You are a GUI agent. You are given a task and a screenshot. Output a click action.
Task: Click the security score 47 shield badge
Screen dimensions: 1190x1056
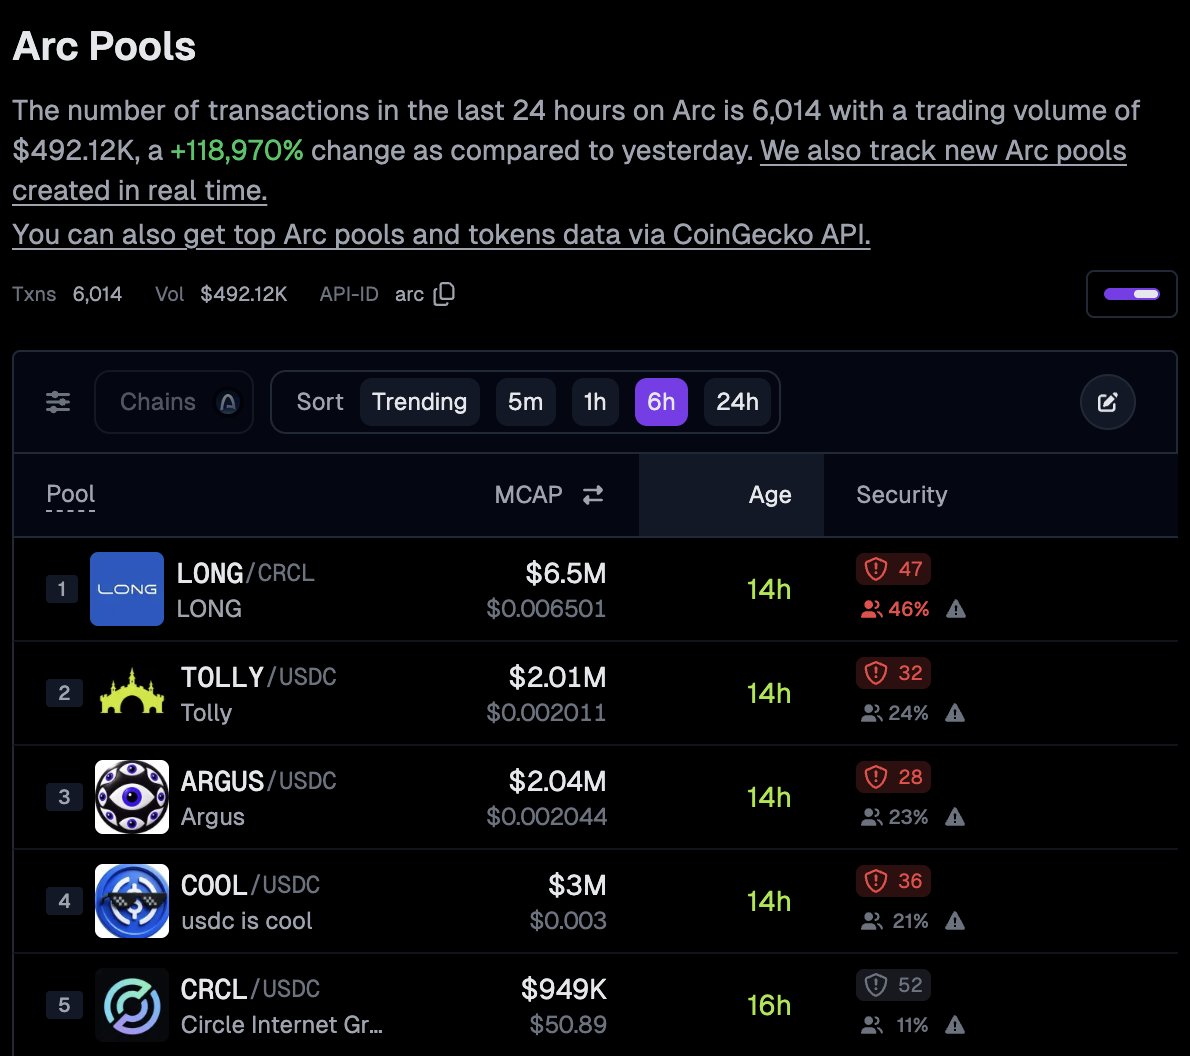[893, 569]
